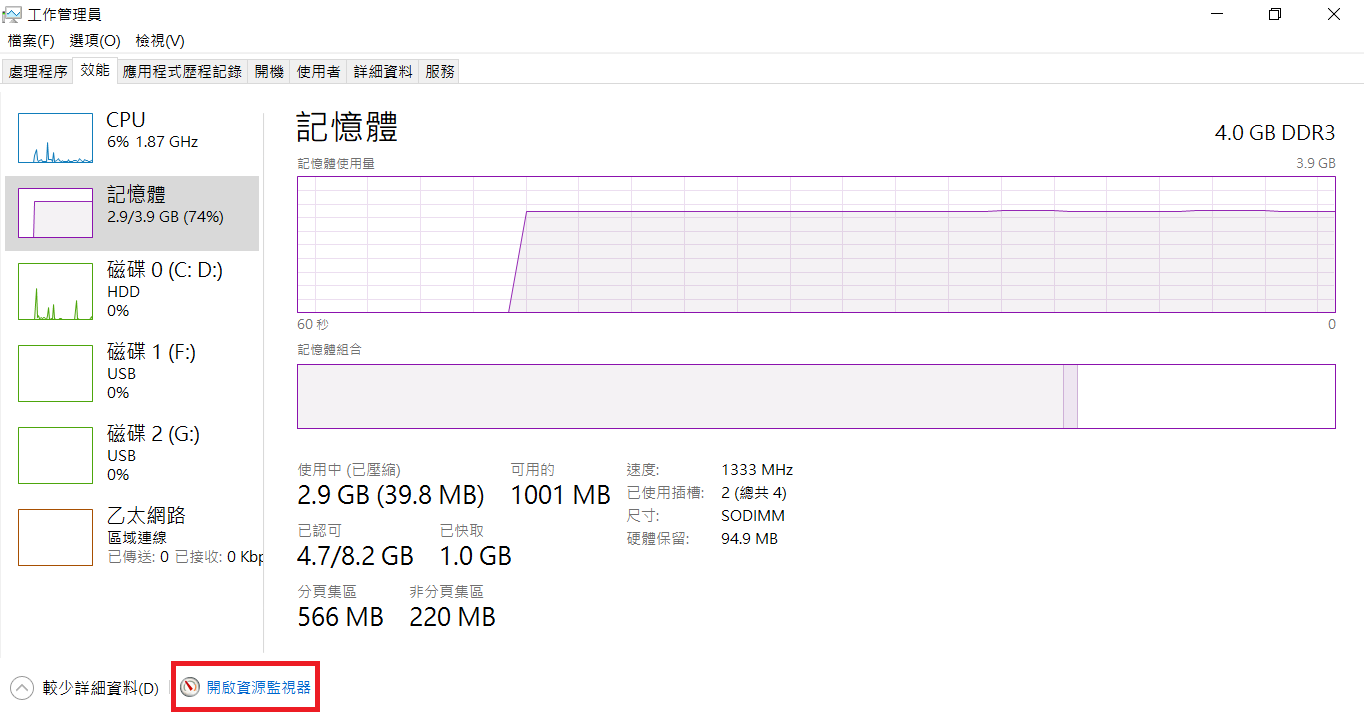Click the Task Manager app icon in title bar
1364x718 pixels.
point(12,14)
